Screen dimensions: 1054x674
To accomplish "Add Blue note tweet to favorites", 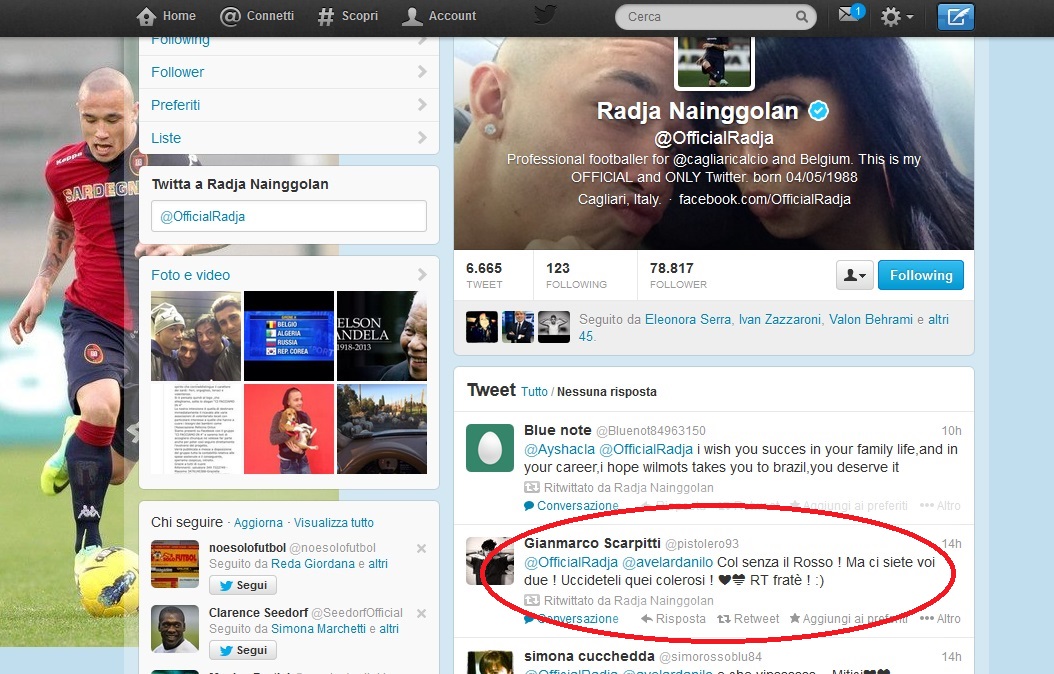I will tap(848, 506).
